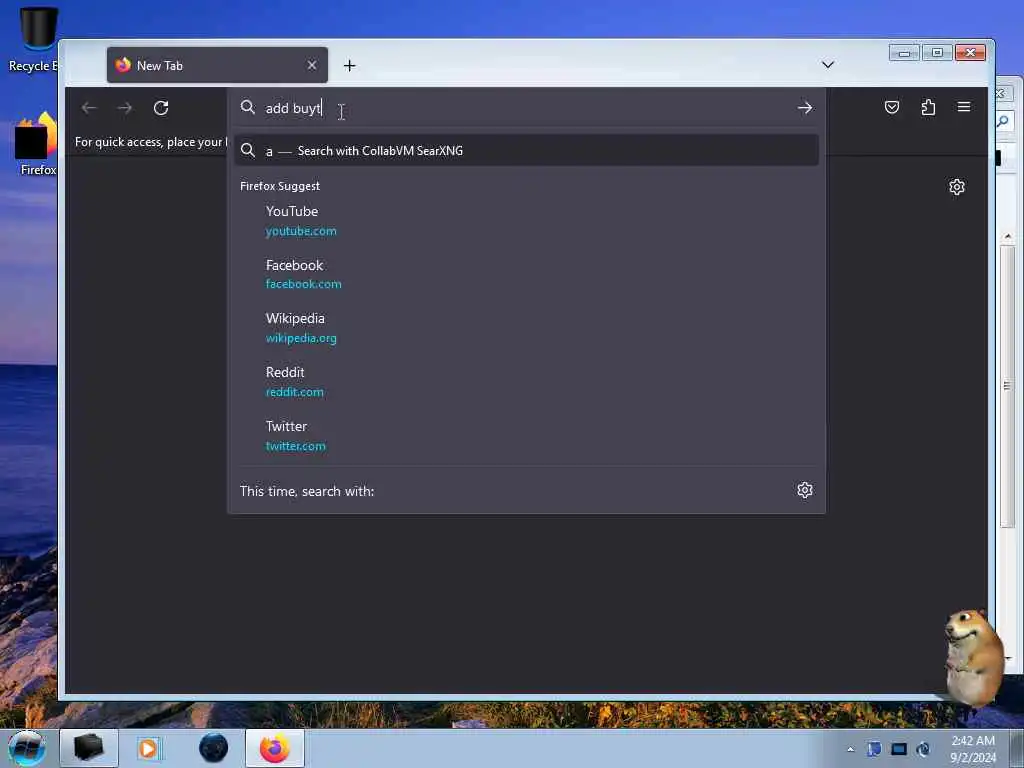Click the twitter.com link text
This screenshot has width=1024, height=768.
tap(295, 446)
